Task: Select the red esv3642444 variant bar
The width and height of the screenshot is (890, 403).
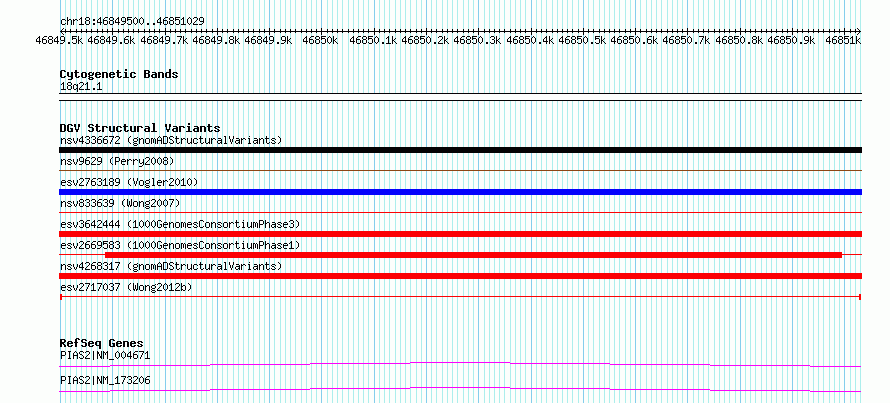Action: pos(460,234)
